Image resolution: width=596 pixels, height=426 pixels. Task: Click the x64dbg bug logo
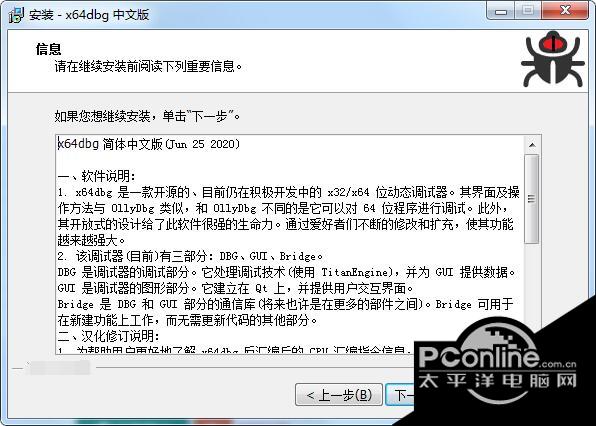553,59
